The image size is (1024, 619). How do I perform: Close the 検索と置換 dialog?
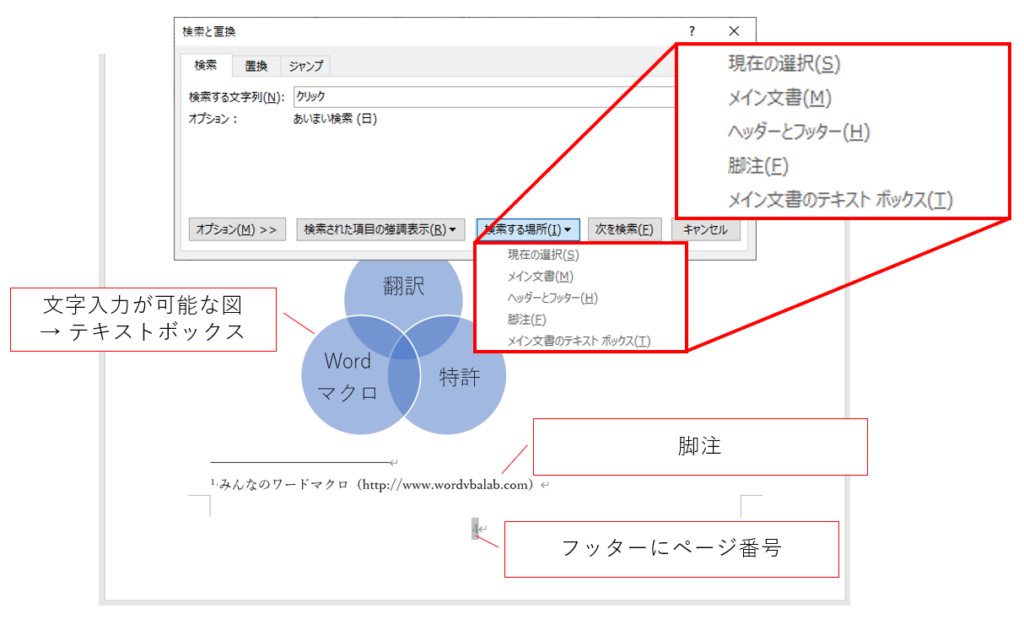point(734,32)
